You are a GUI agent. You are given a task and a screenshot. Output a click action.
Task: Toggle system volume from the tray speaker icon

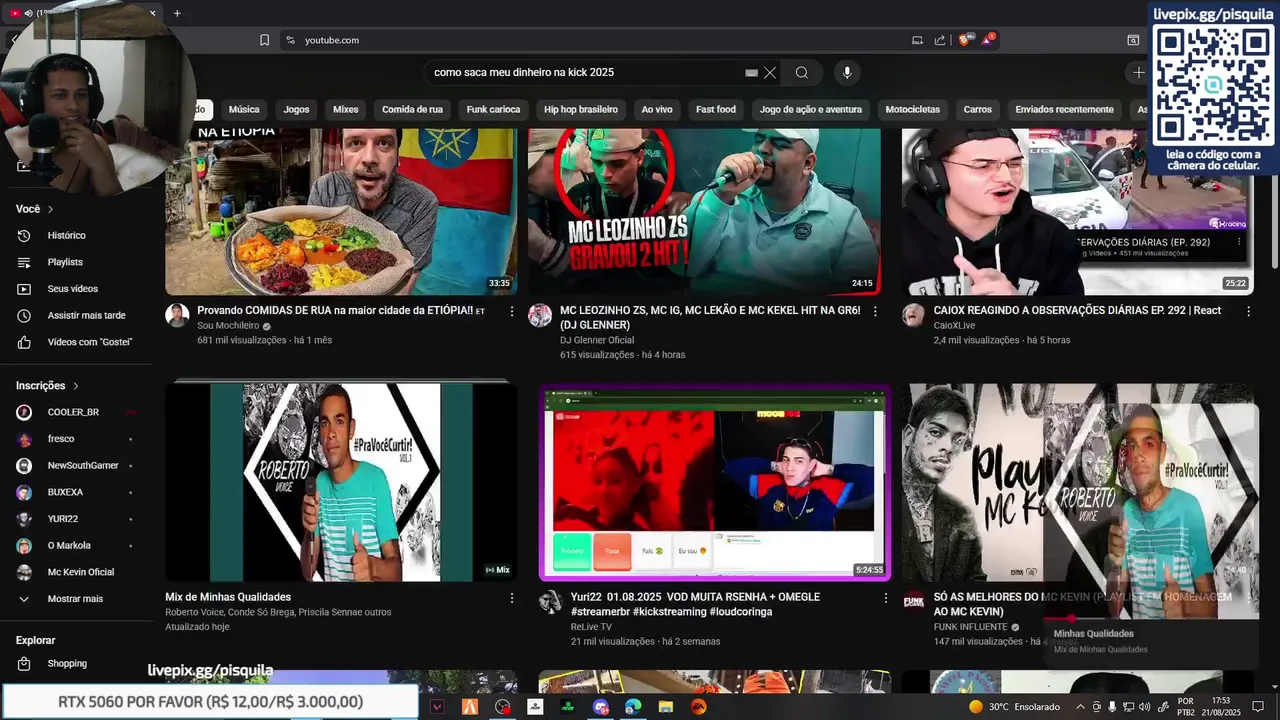coord(1144,707)
